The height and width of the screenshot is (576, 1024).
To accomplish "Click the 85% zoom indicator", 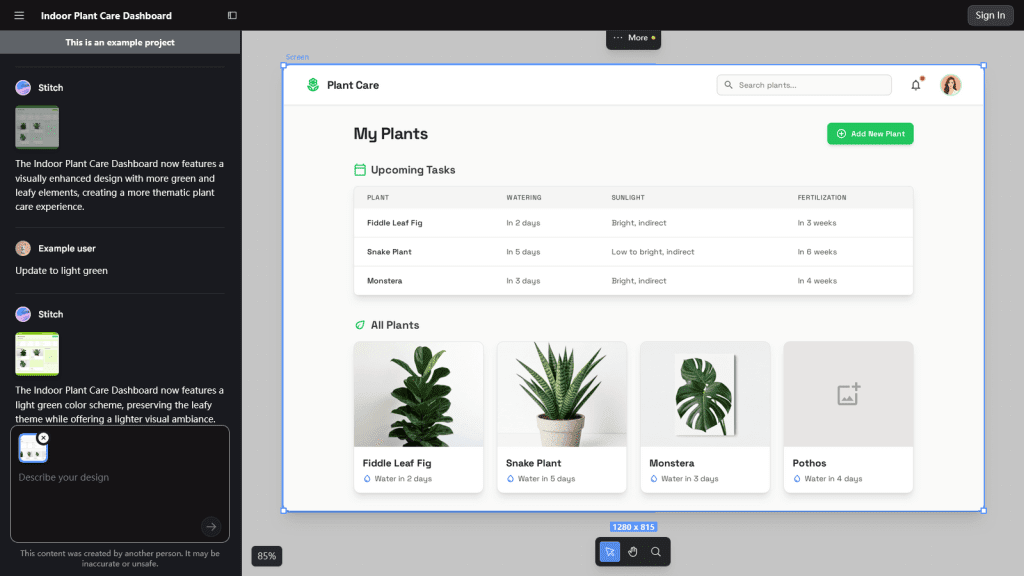I will (266, 555).
